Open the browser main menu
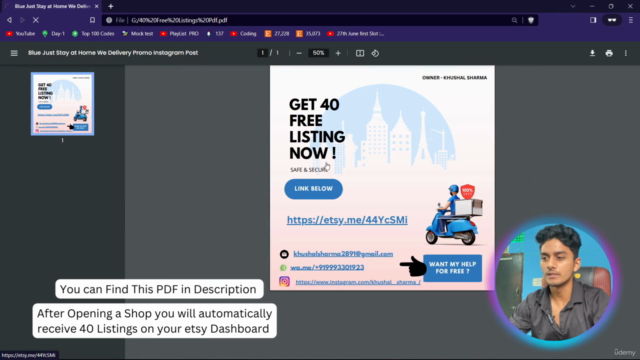The height and width of the screenshot is (360, 640). [631, 20]
